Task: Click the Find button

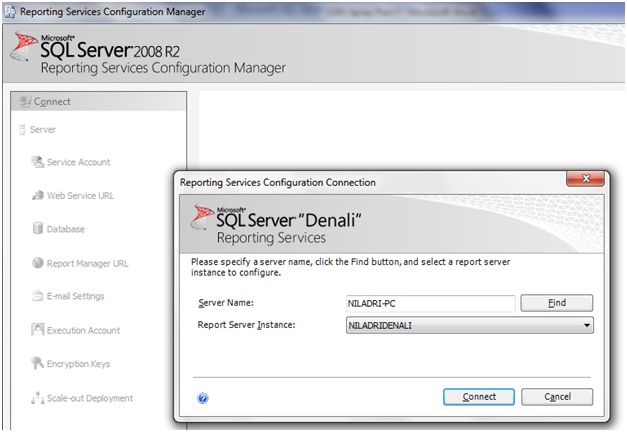Action: pyautogui.click(x=557, y=303)
